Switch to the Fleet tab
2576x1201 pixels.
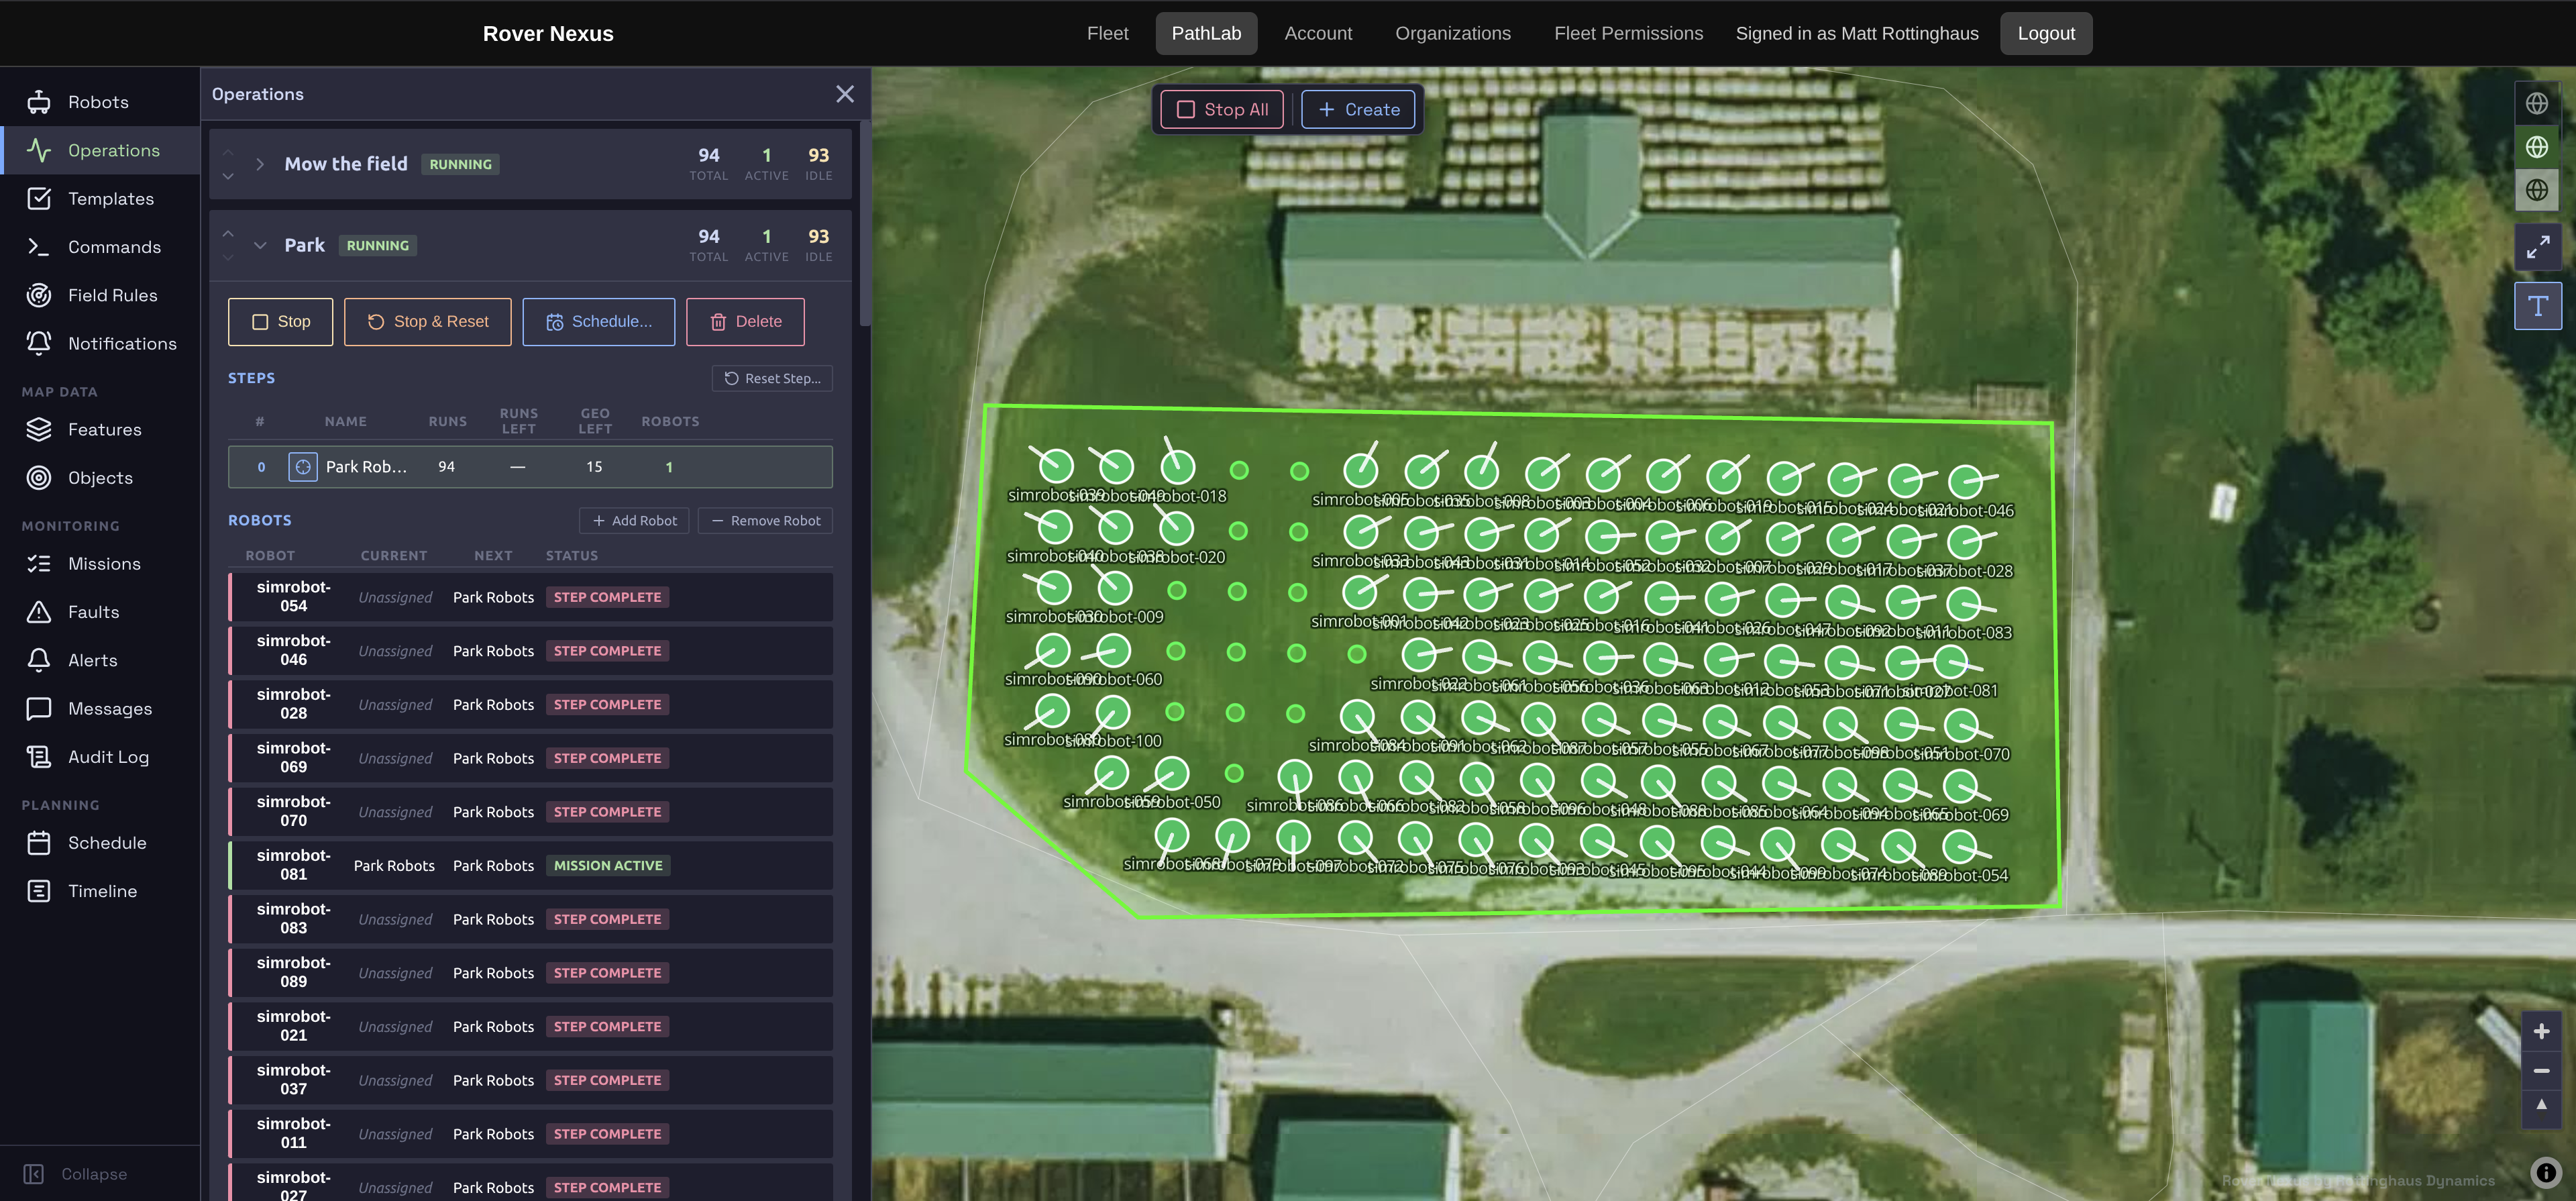tap(1107, 33)
